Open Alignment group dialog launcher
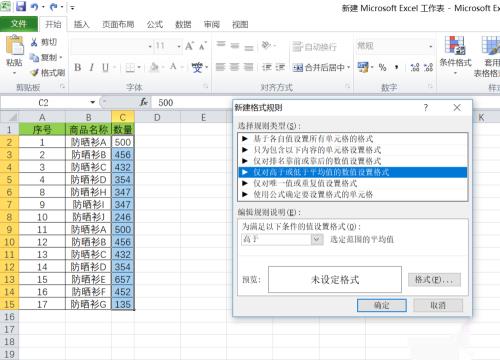500x360 pixels. click(347, 87)
